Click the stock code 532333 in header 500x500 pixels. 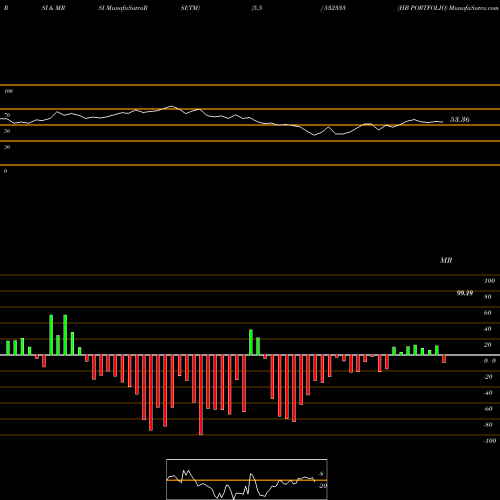point(334,8)
